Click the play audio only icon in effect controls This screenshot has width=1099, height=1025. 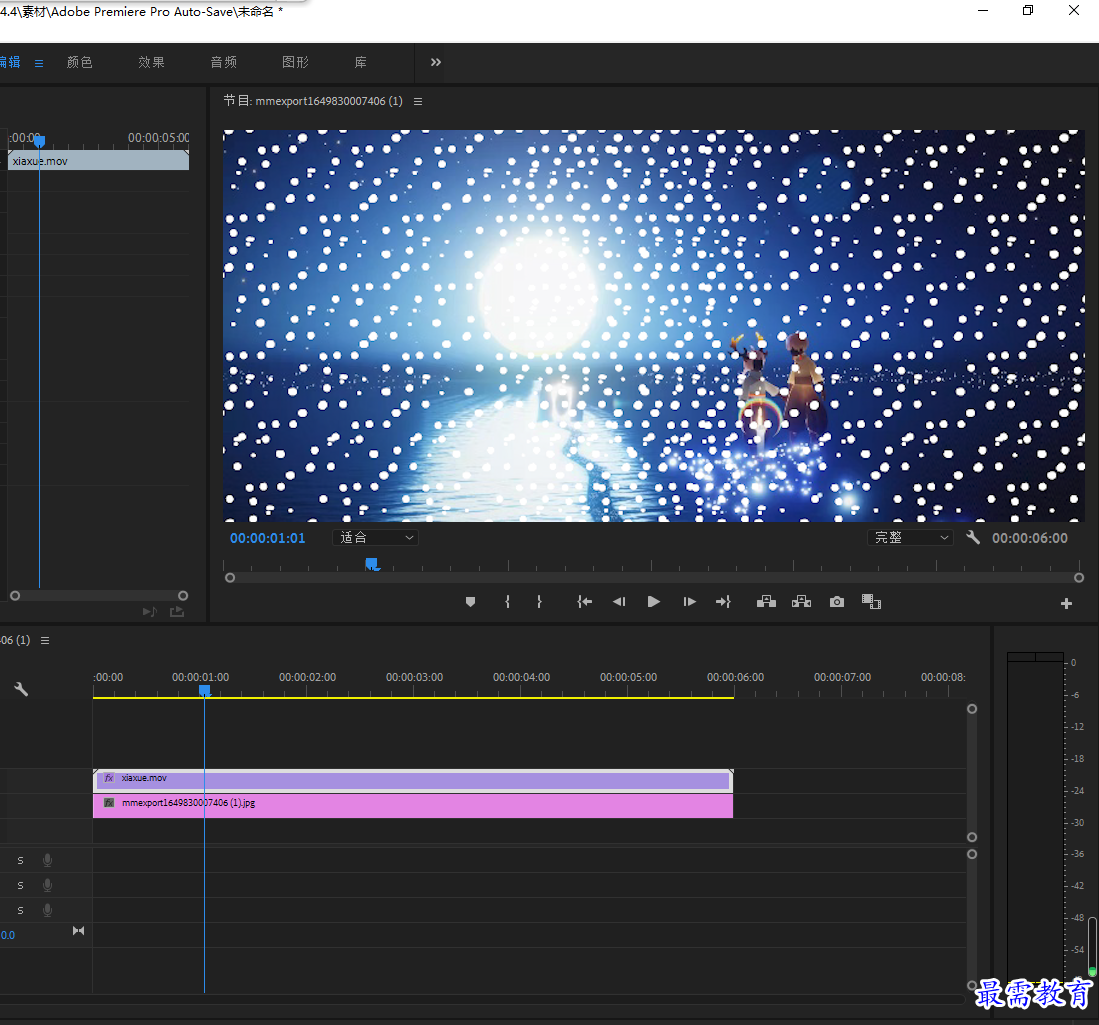pyautogui.click(x=149, y=612)
